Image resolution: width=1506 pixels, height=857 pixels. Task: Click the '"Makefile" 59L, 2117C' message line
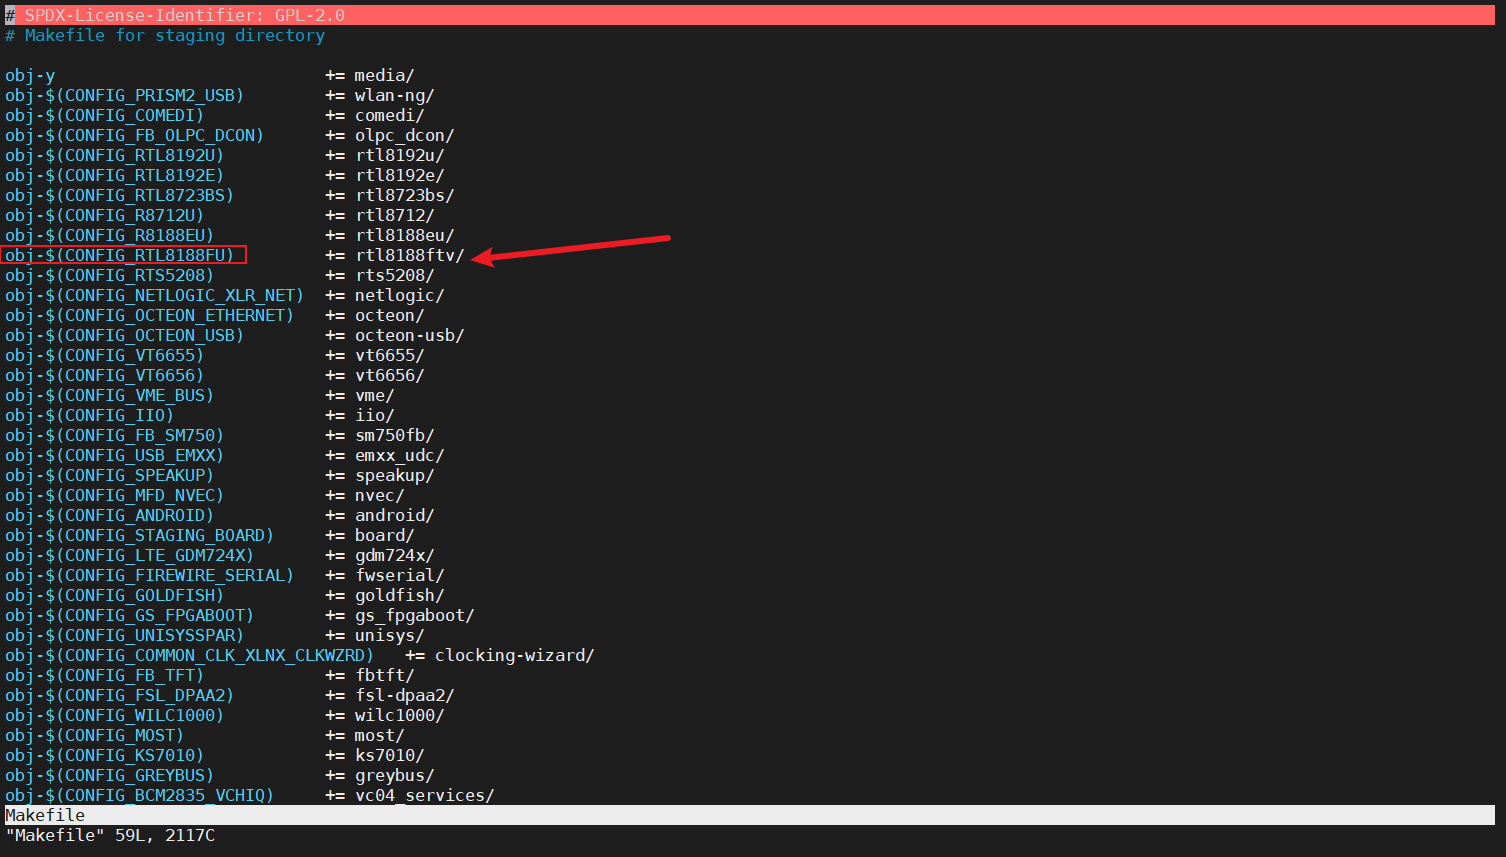tap(110, 835)
